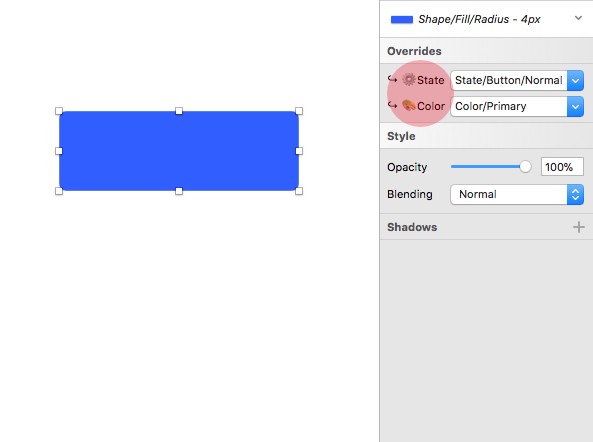Open the Blending mode Normal dropdown
The height and width of the screenshot is (442, 593).
coord(517,194)
